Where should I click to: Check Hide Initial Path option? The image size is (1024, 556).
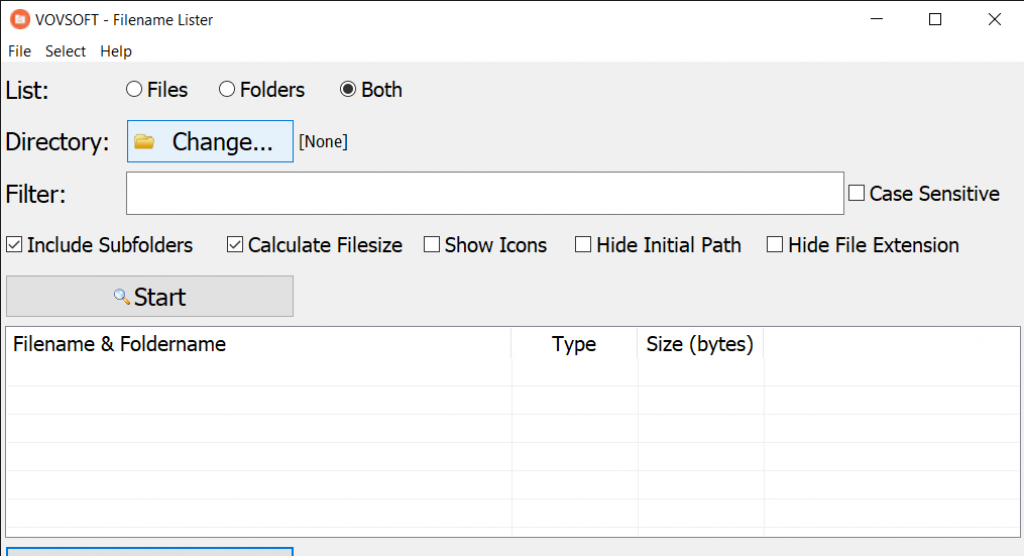583,244
